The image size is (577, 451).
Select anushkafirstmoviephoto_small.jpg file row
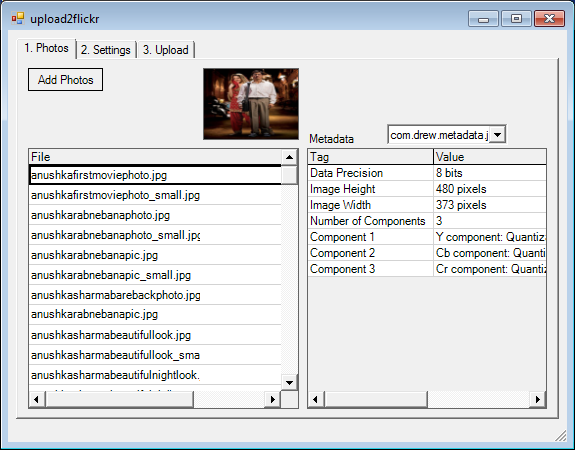pyautogui.click(x=155, y=195)
